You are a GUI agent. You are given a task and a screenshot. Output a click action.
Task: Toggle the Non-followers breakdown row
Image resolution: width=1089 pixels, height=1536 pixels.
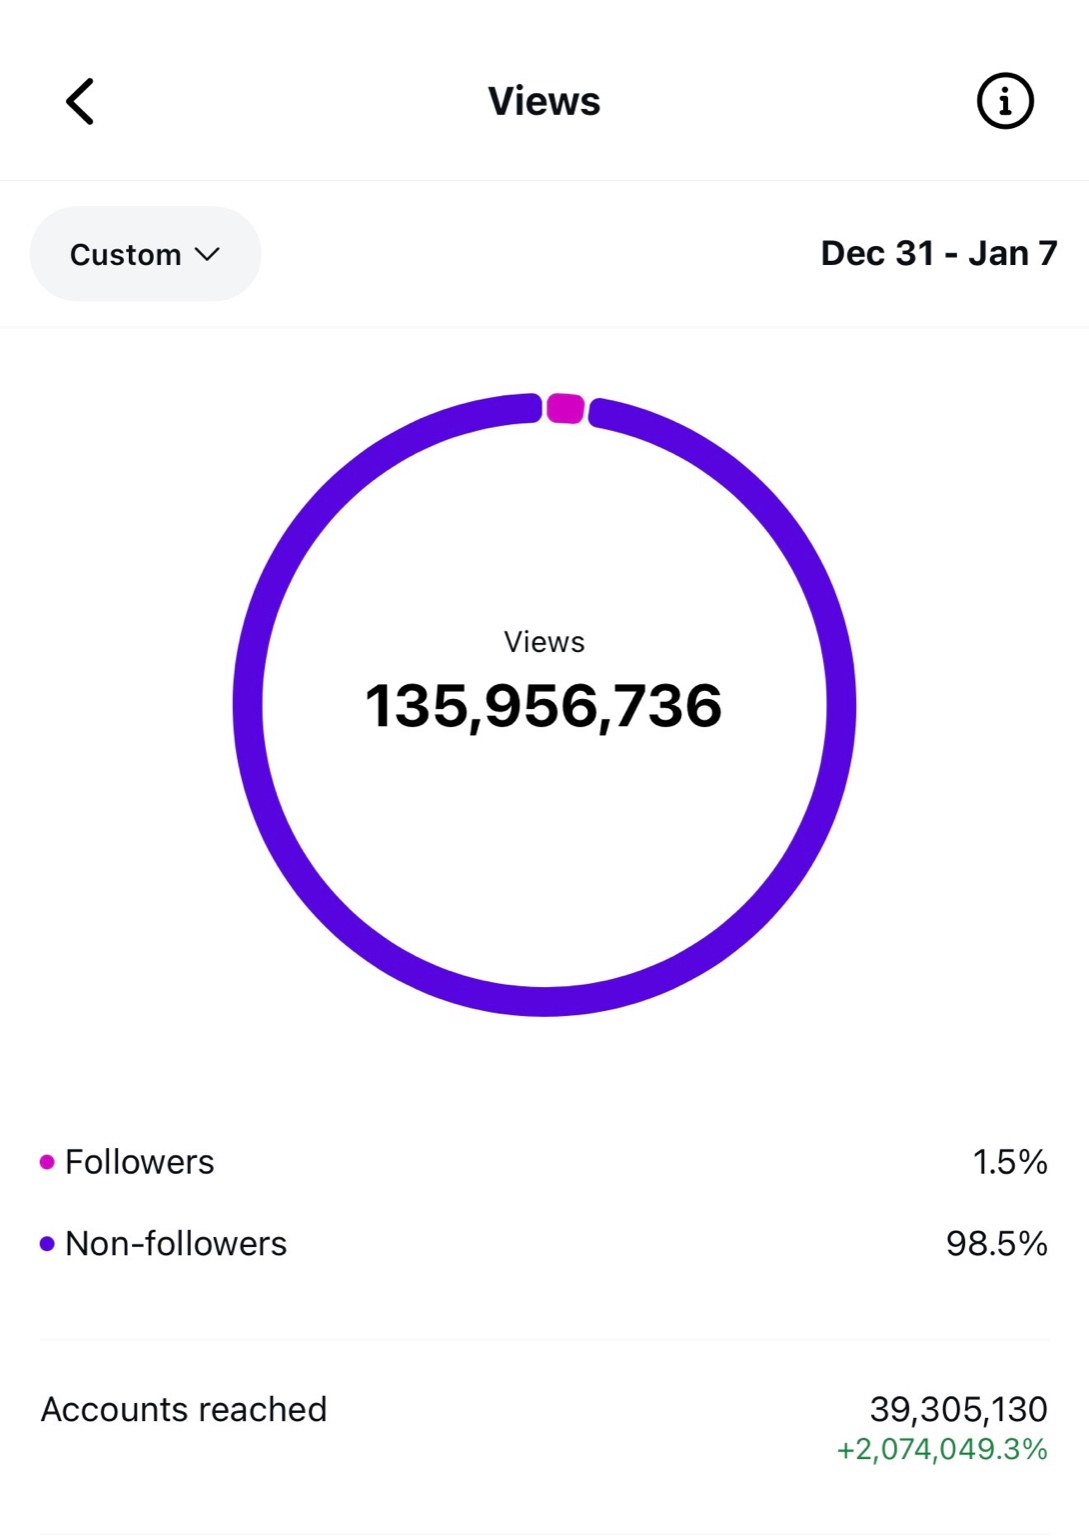pyautogui.click(x=544, y=1243)
